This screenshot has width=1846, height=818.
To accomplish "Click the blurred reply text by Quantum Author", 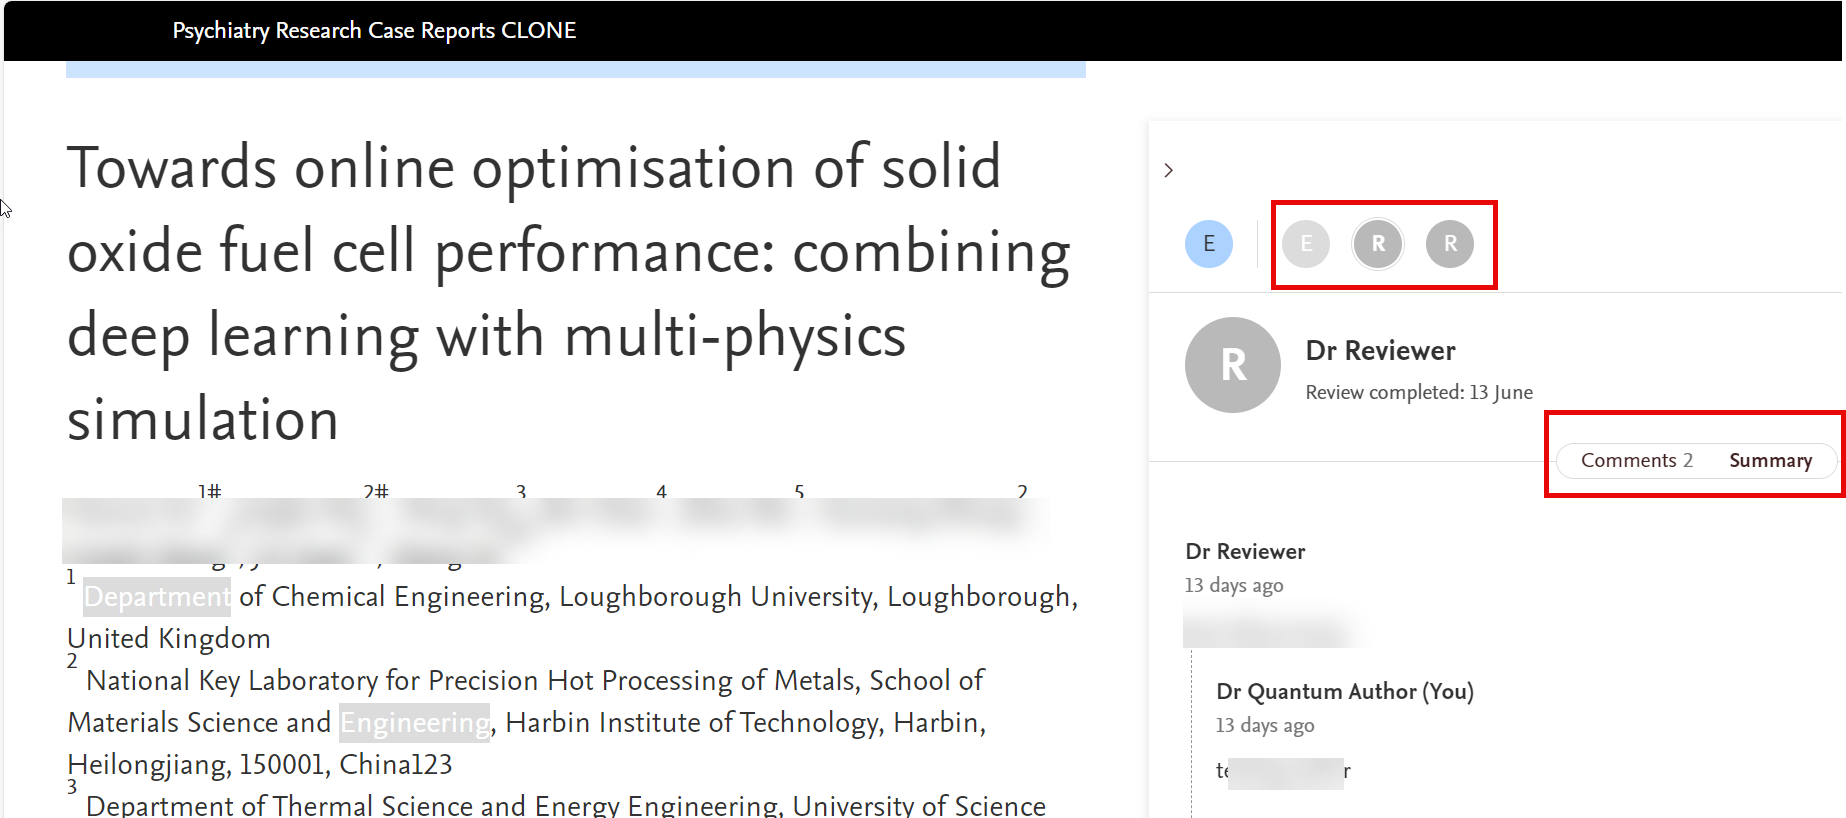I will coord(1284,771).
